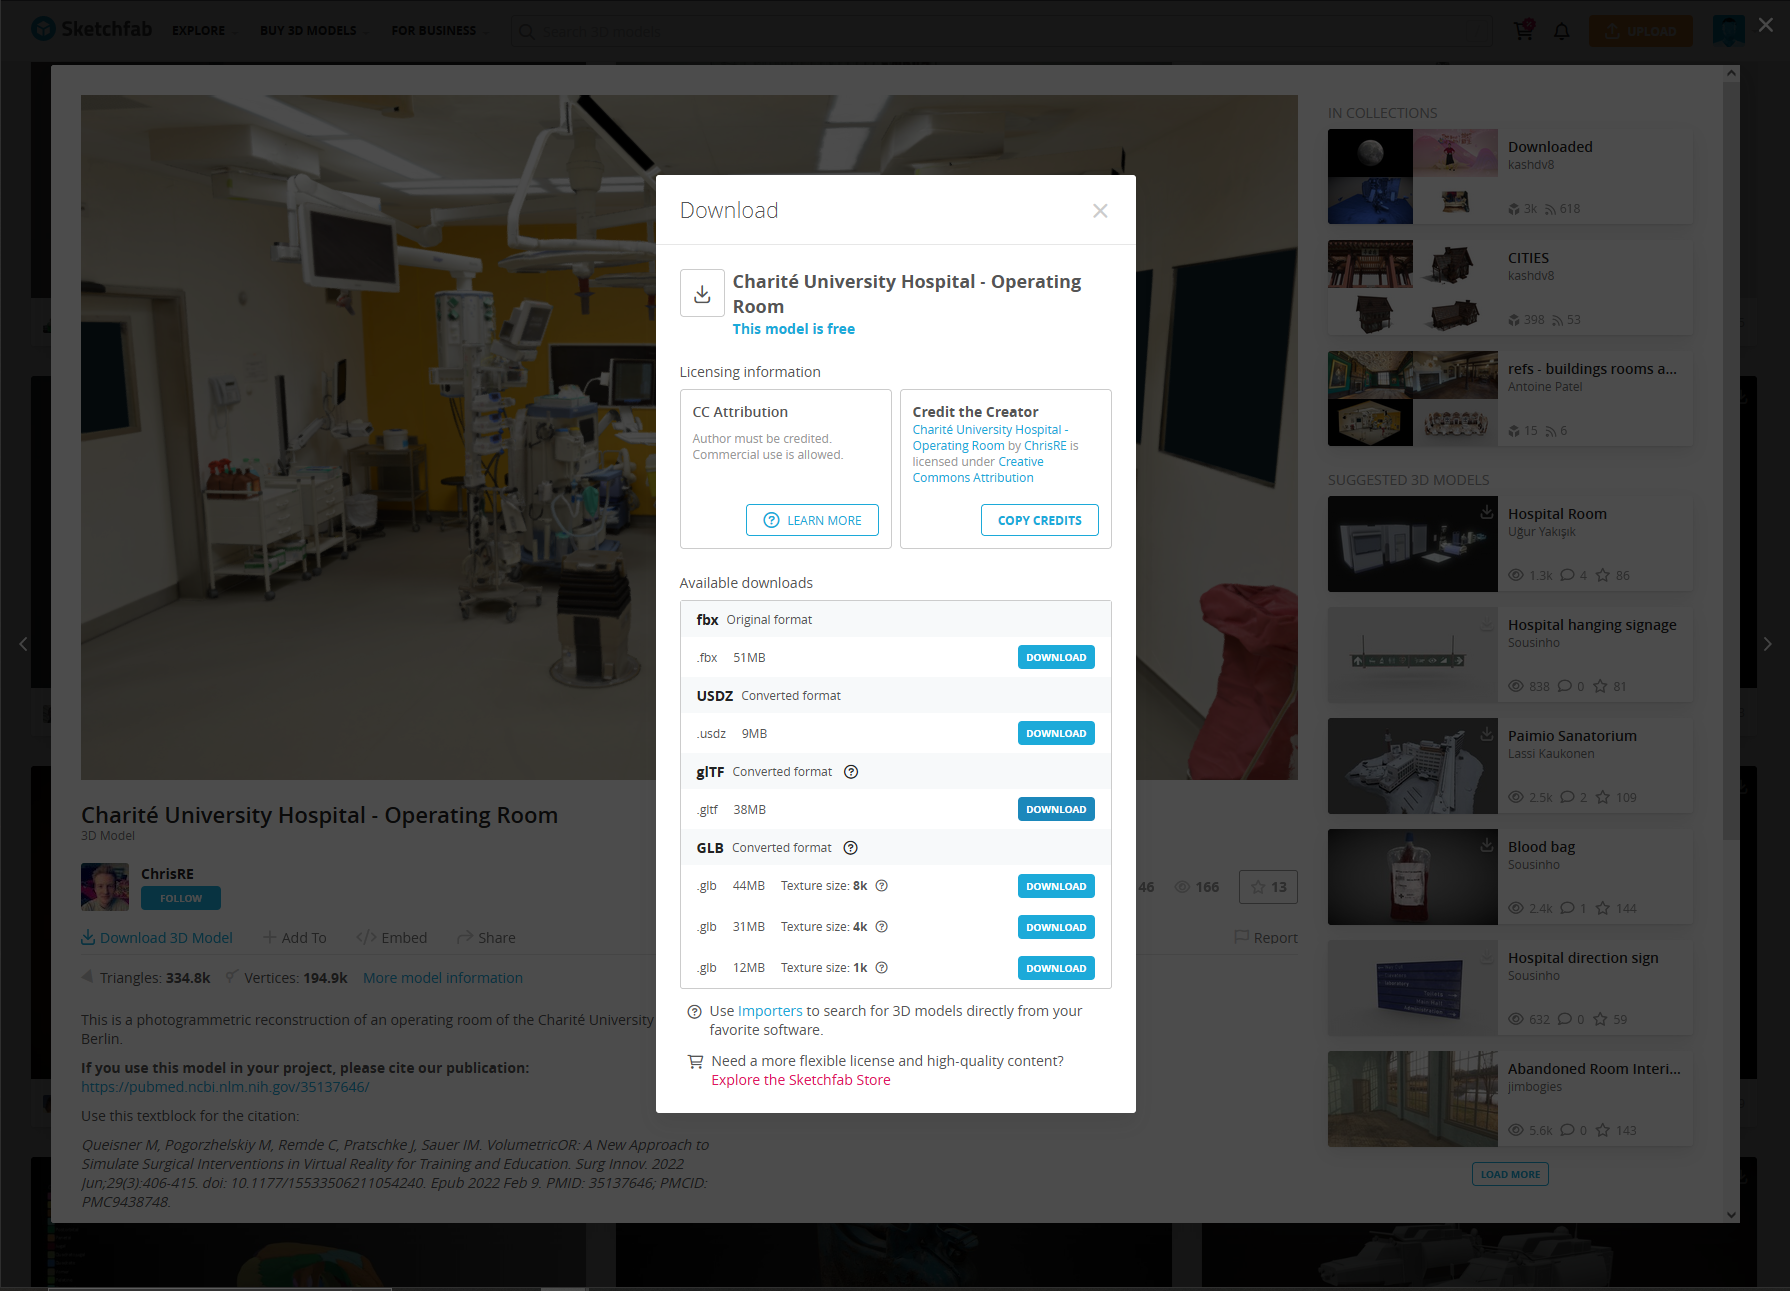The width and height of the screenshot is (1790, 1291).
Task: Open the shopping cart icon
Action: tap(1523, 30)
